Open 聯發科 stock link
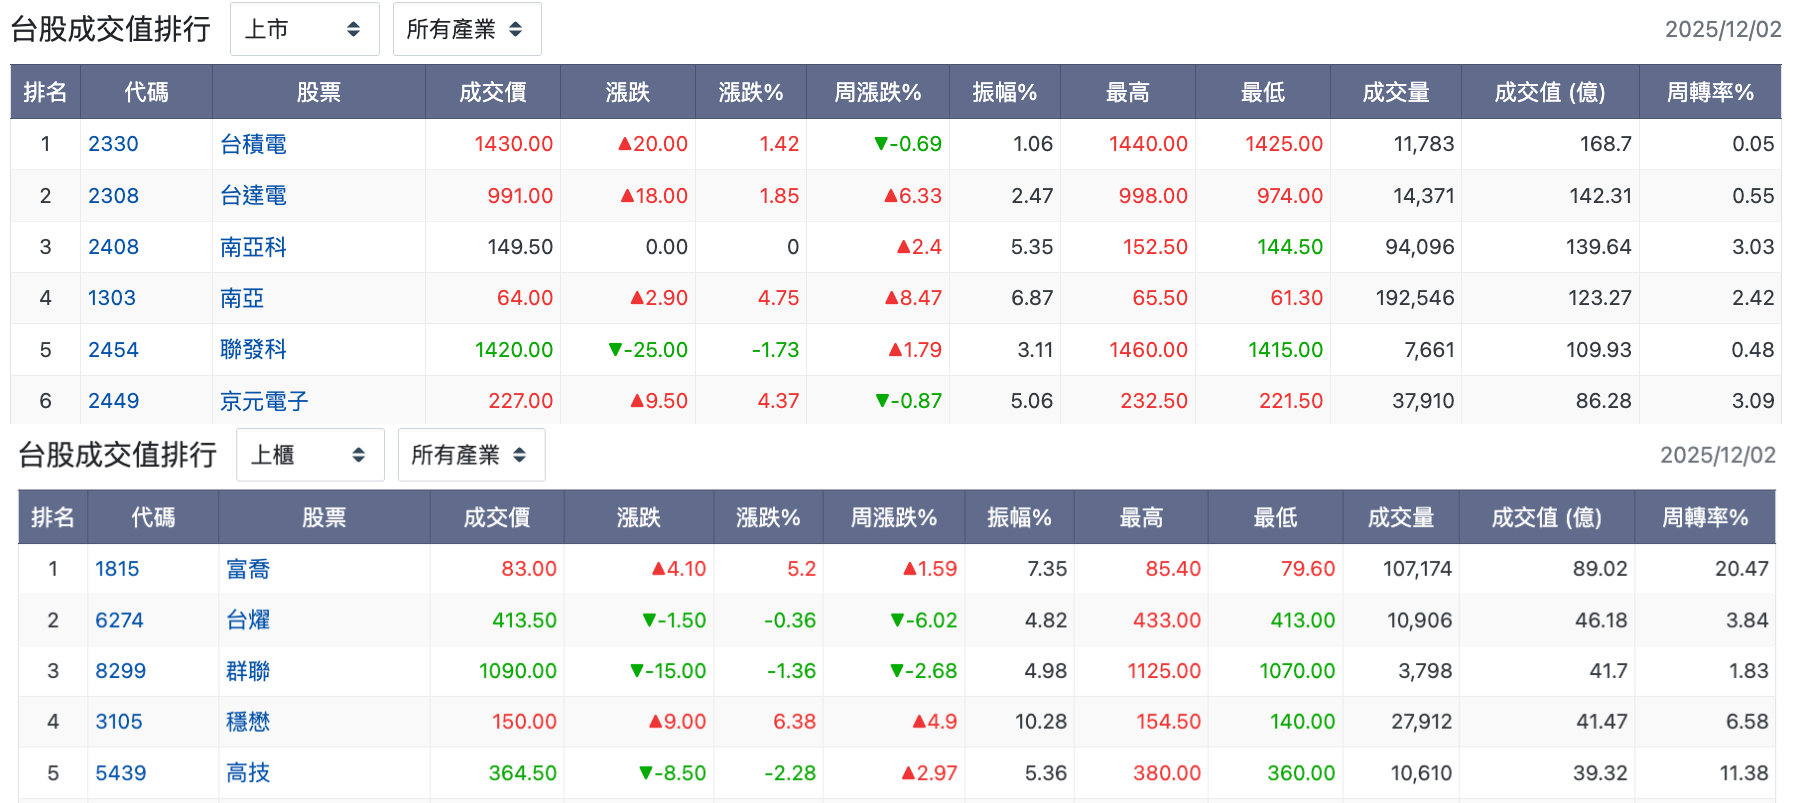 coord(253,350)
